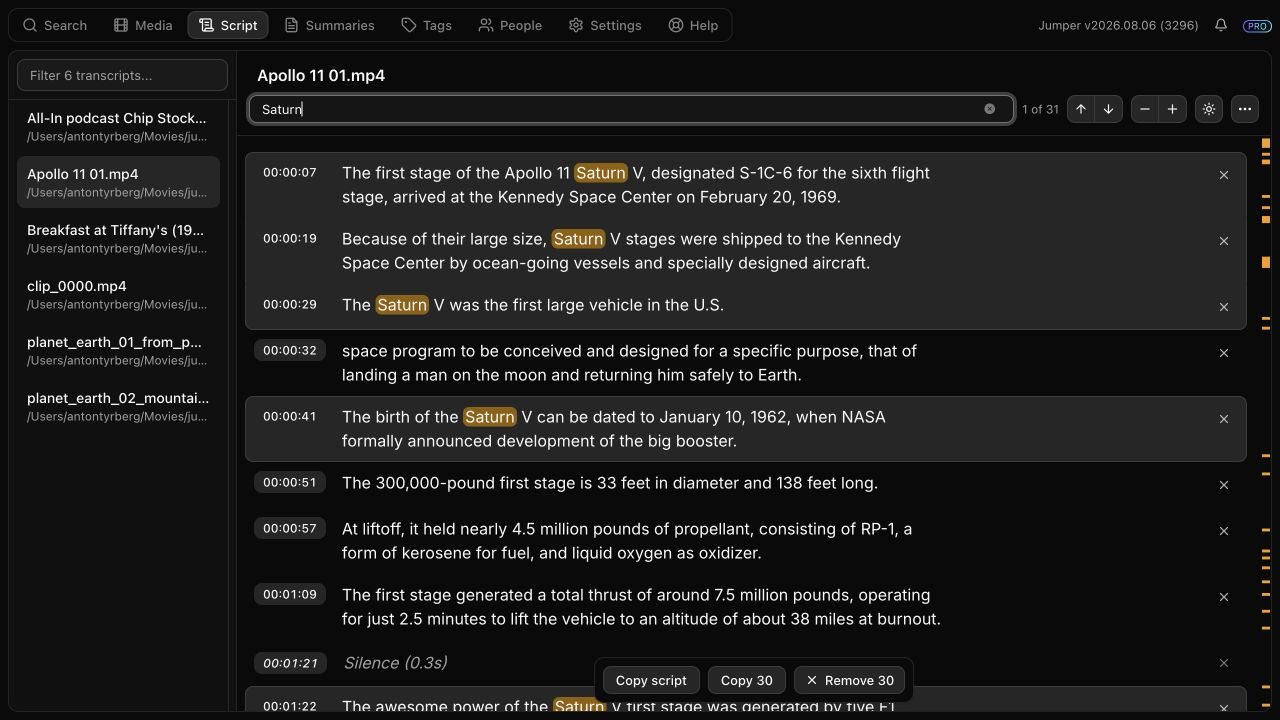1280x720 pixels.
Task: Open the Summaries tab
Action: pos(329,25)
